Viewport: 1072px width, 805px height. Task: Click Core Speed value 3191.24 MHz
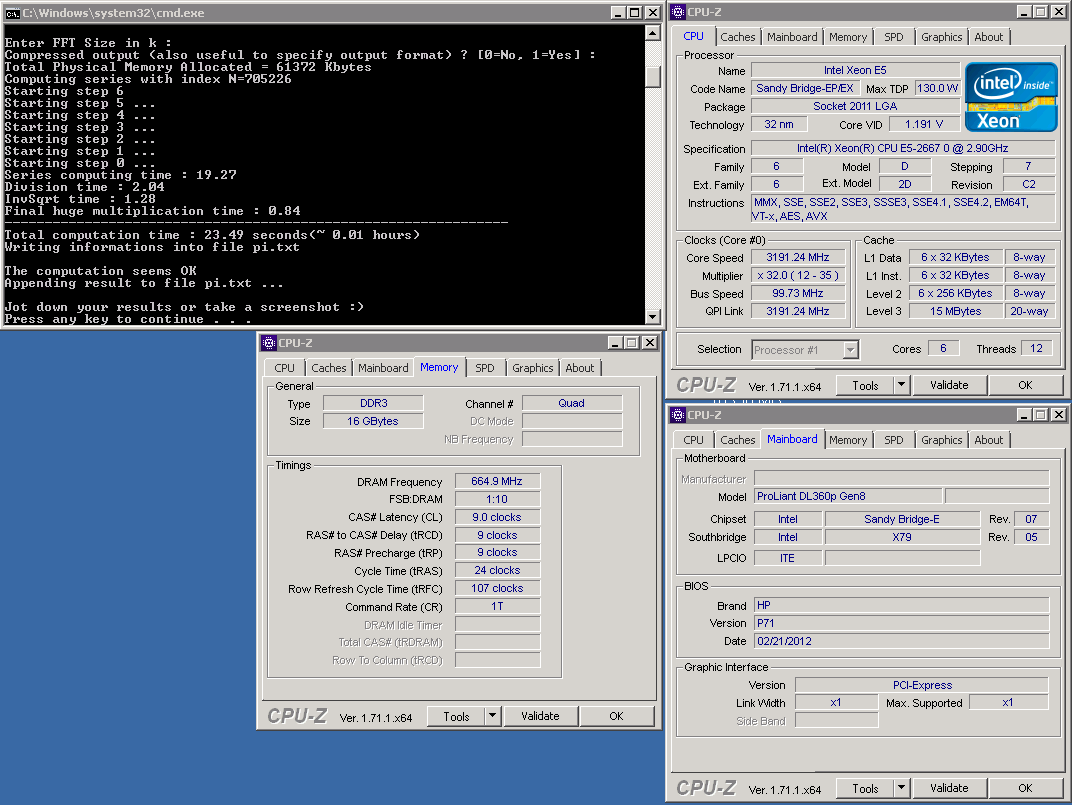point(797,257)
